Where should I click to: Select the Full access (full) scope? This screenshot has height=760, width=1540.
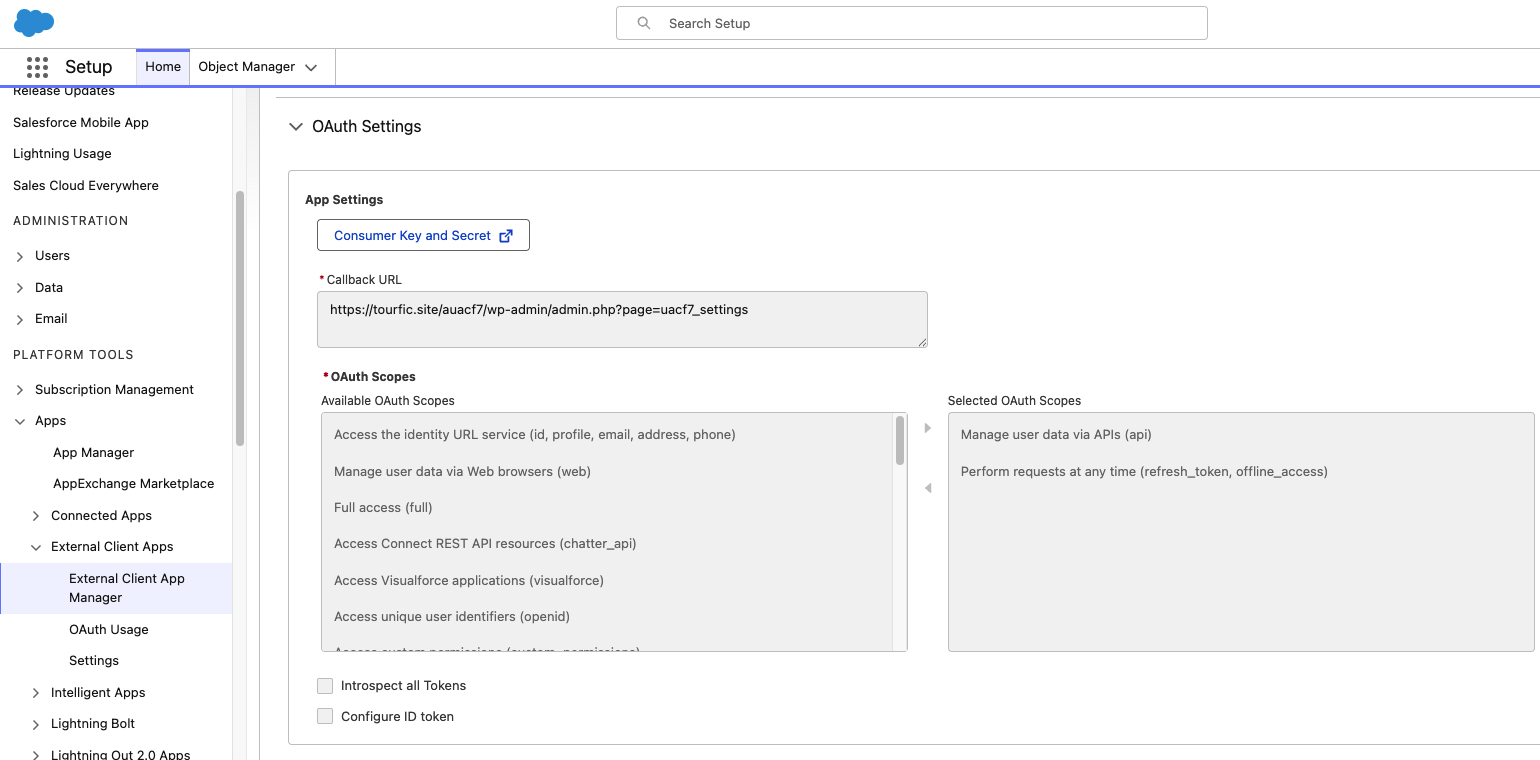tap(383, 508)
